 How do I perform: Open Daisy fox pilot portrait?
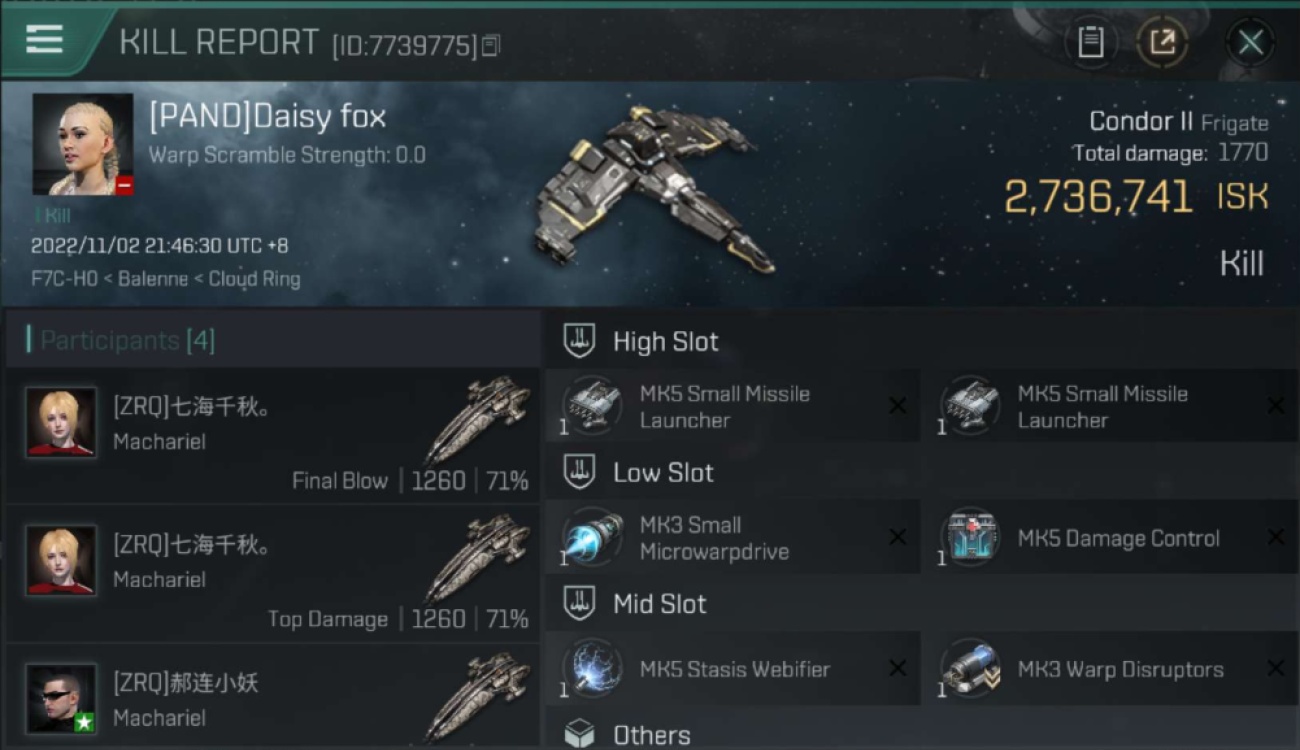82,144
